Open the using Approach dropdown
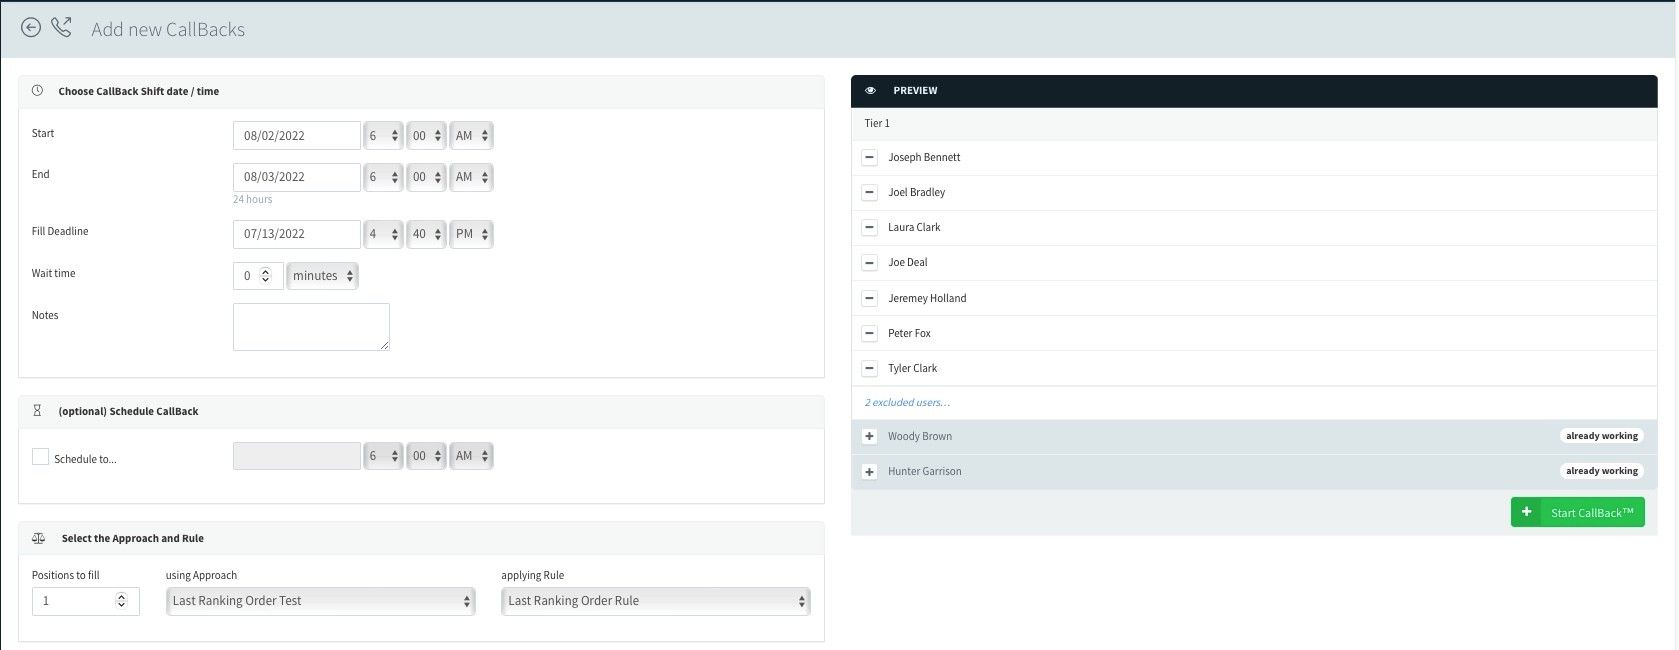The width and height of the screenshot is (1679, 650). point(320,601)
